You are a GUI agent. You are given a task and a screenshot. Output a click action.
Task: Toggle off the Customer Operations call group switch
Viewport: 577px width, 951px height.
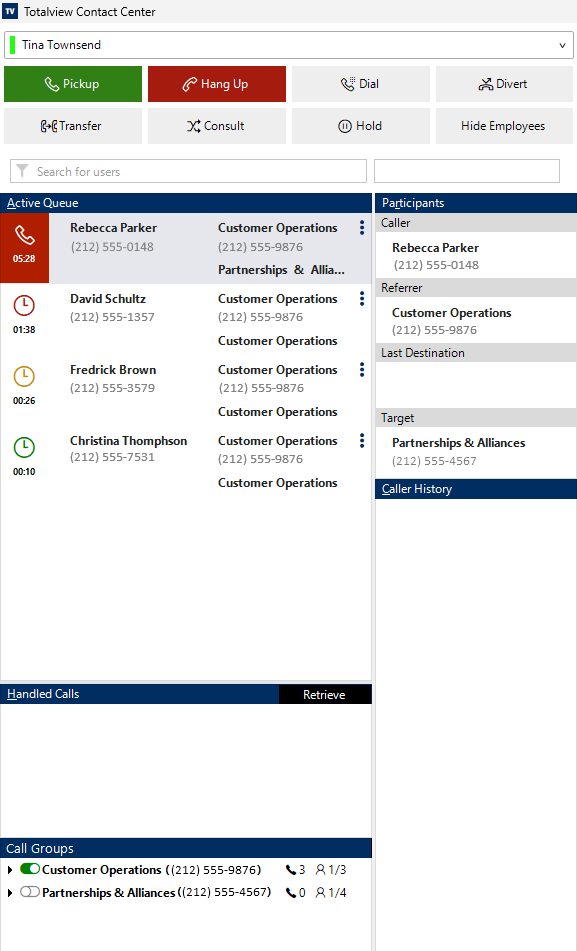[x=30, y=869]
